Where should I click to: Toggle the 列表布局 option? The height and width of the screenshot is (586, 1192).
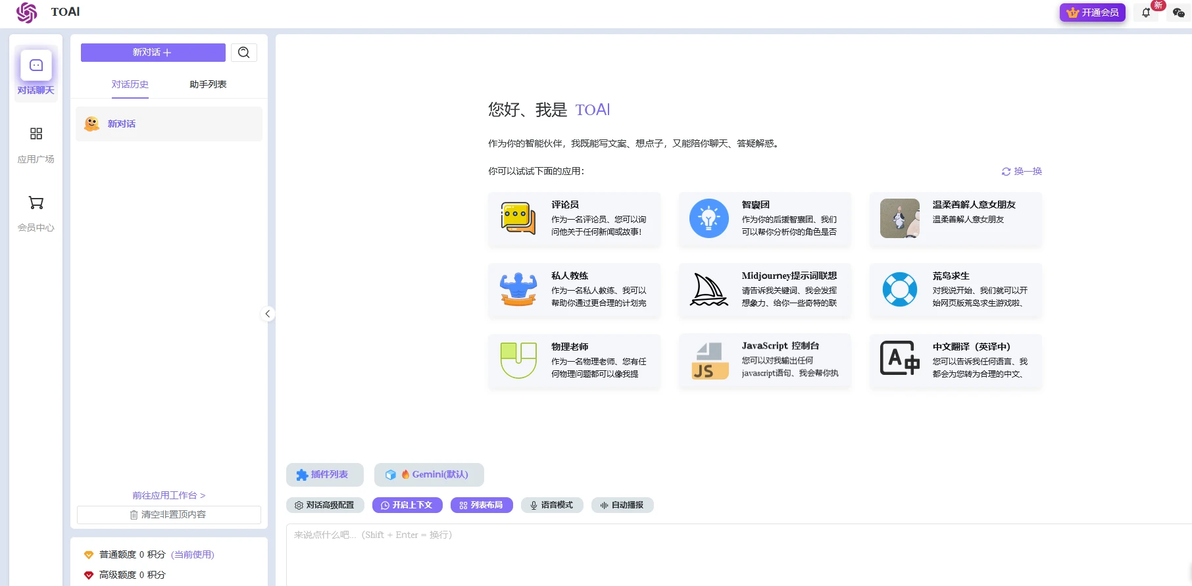point(482,505)
